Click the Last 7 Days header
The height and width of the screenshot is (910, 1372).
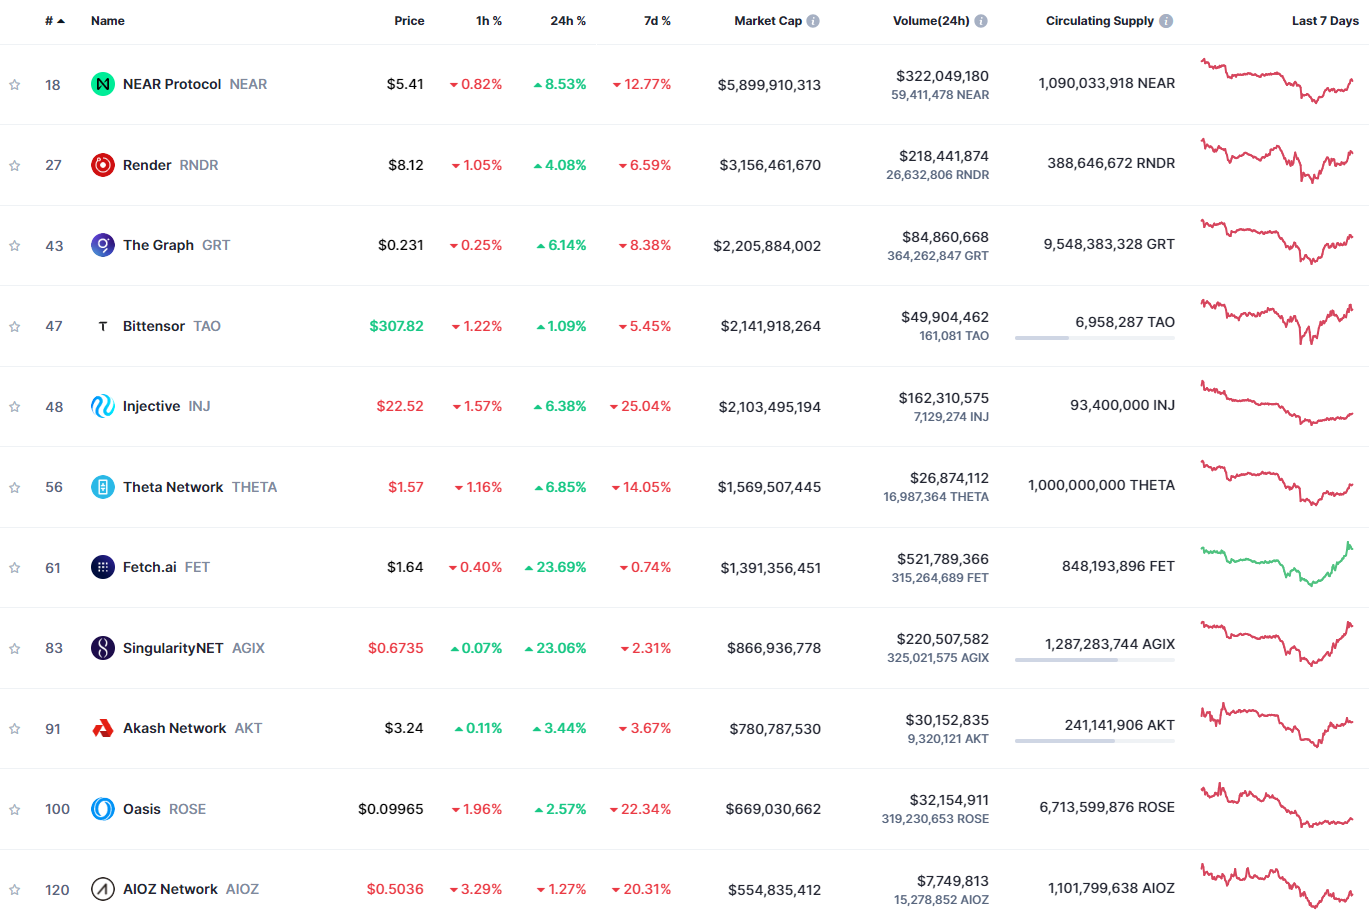[x=1325, y=21]
